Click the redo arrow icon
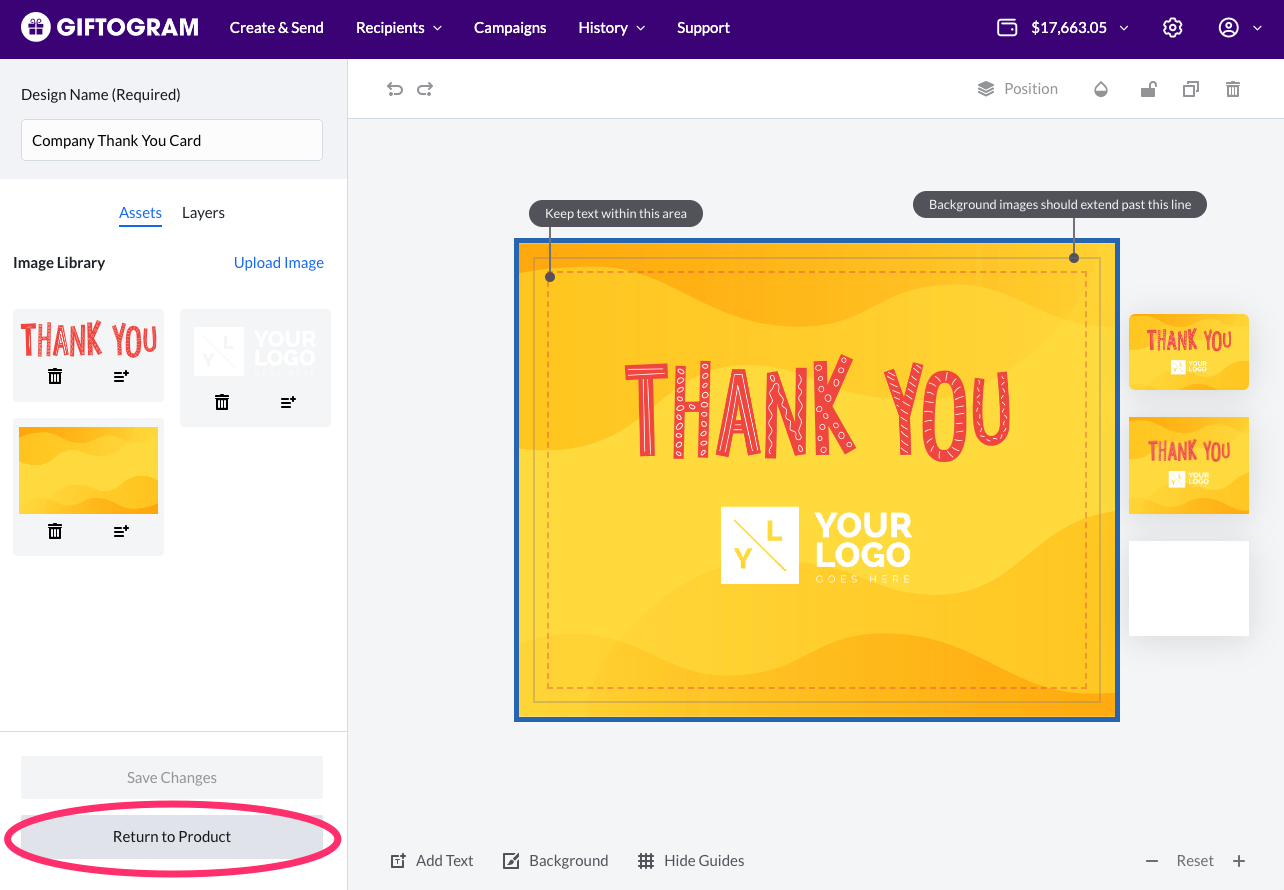This screenshot has height=890, width=1284. point(425,89)
